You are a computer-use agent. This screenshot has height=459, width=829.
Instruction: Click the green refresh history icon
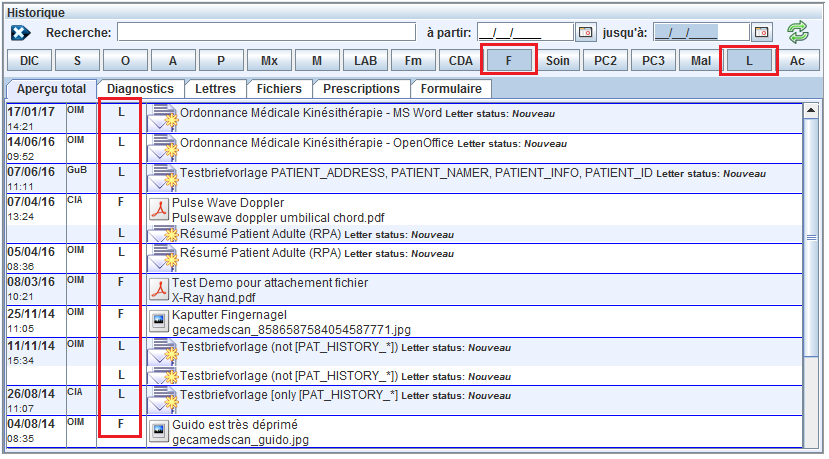click(797, 32)
